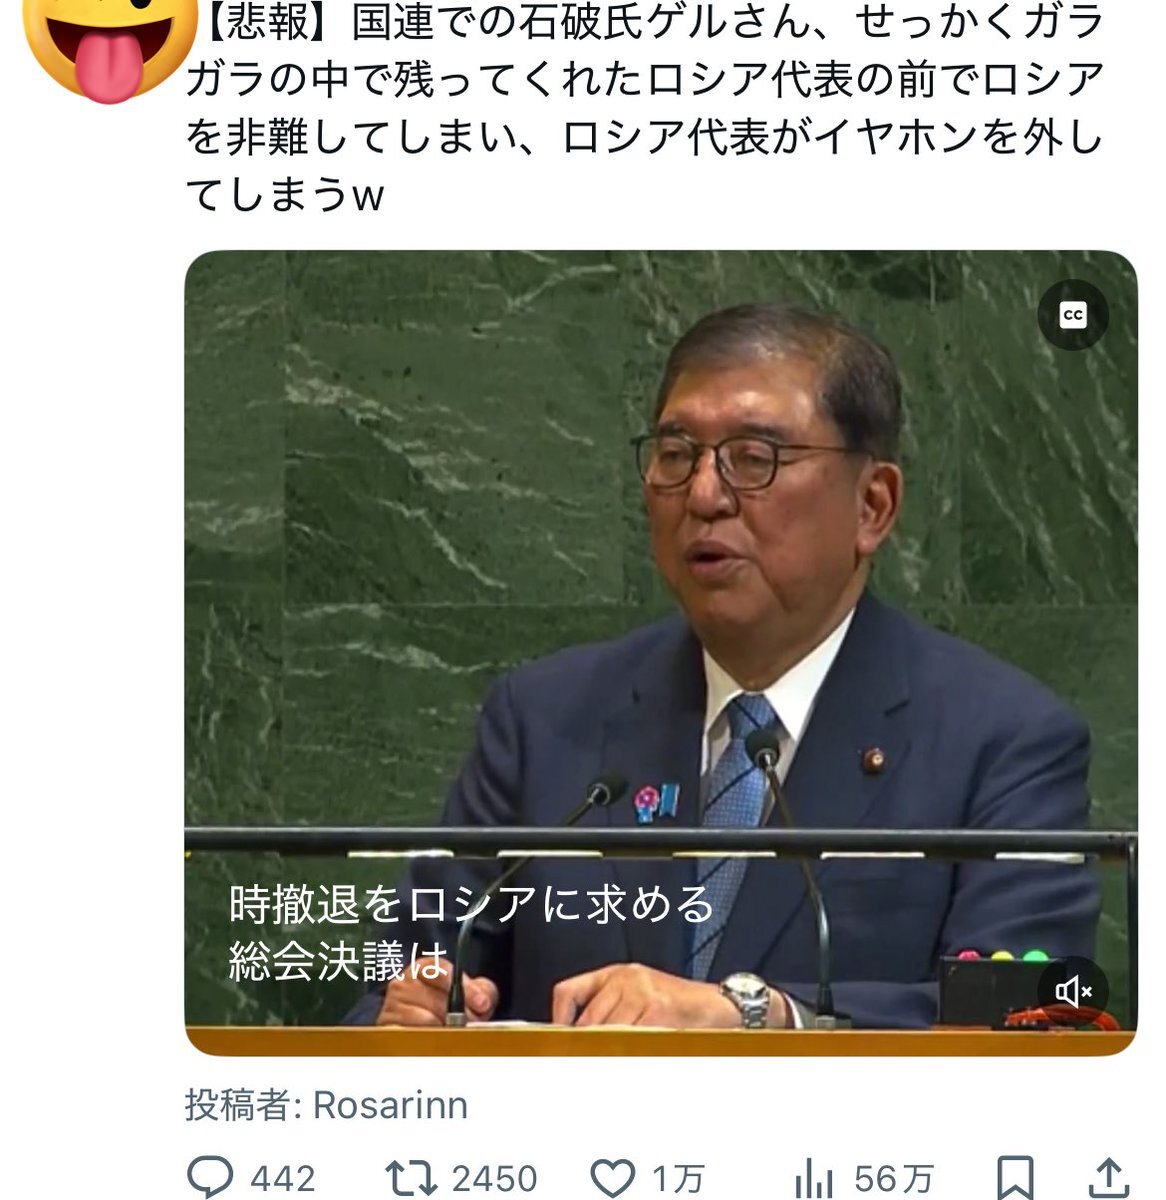Bookmark this post with the bookmark icon

point(1015,1177)
